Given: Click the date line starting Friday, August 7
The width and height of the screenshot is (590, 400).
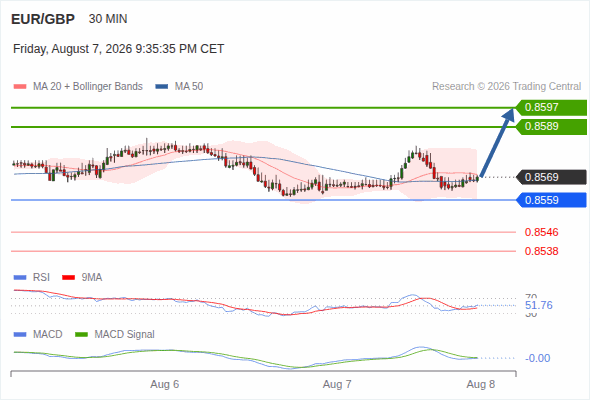Looking at the screenshot, I should pos(119,49).
